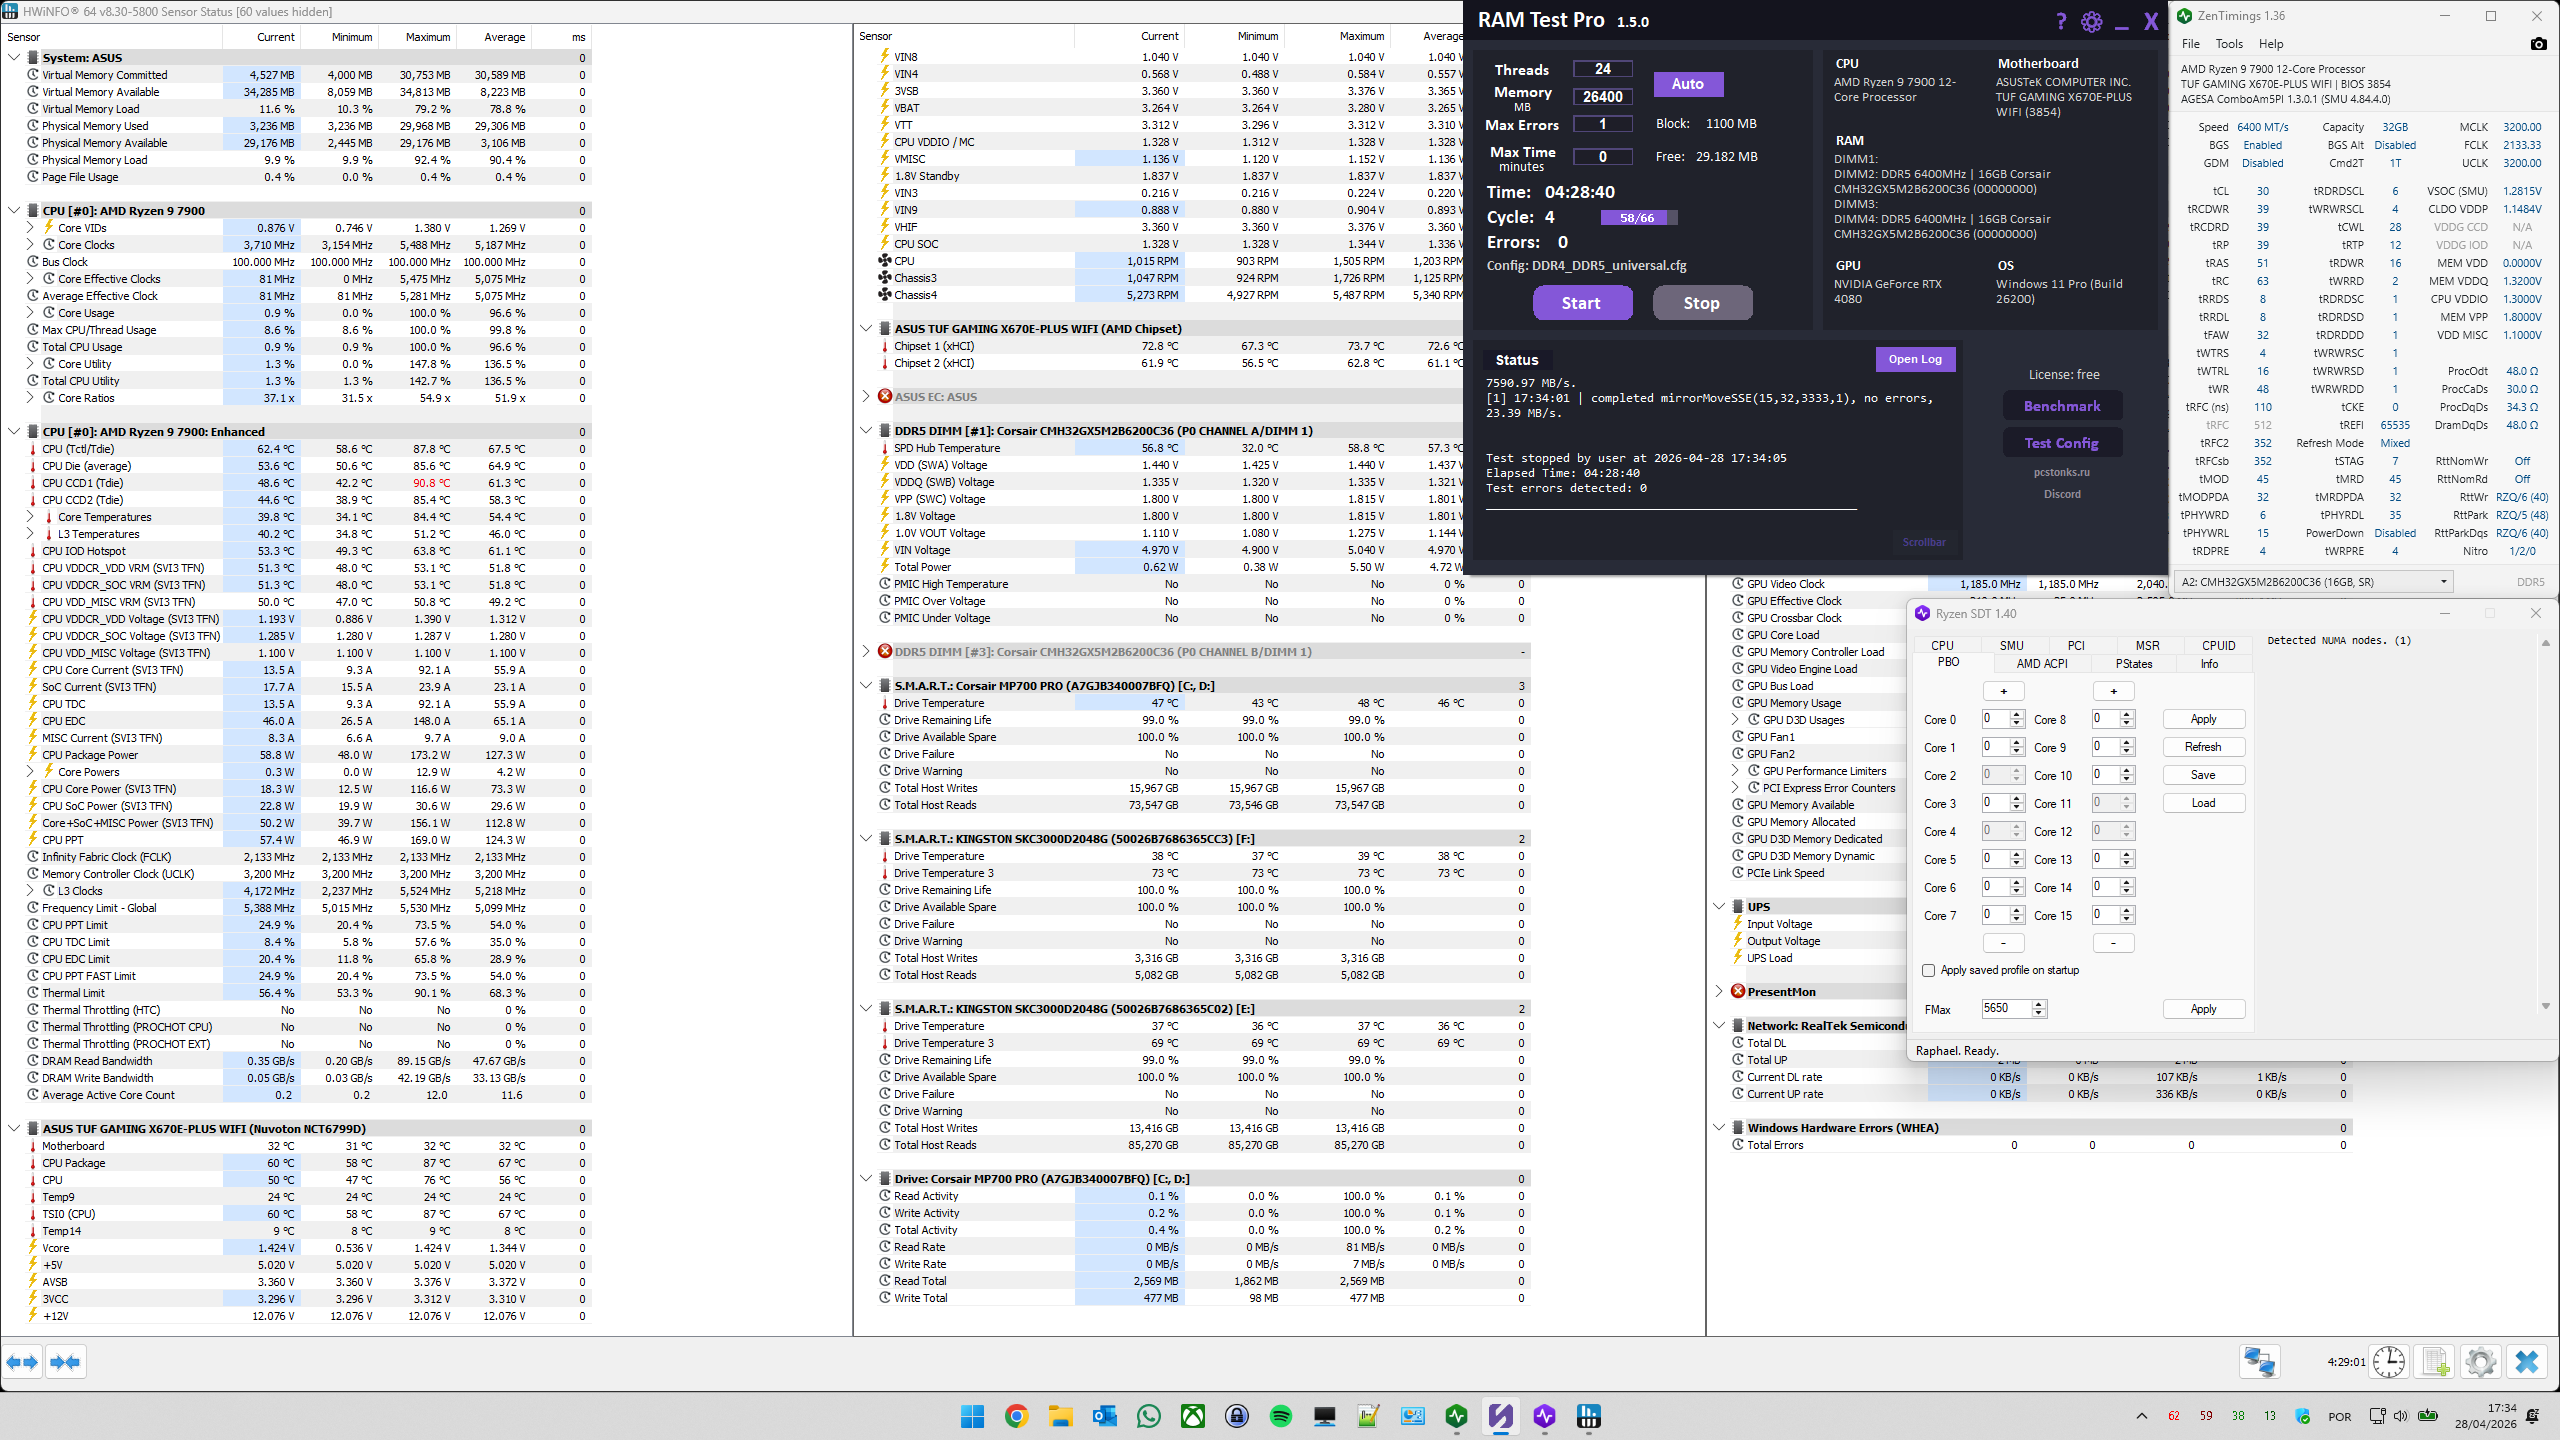This screenshot has height=1440, width=2560.
Task: Collapse the System: ASUS sensor group
Action: [x=14, y=58]
